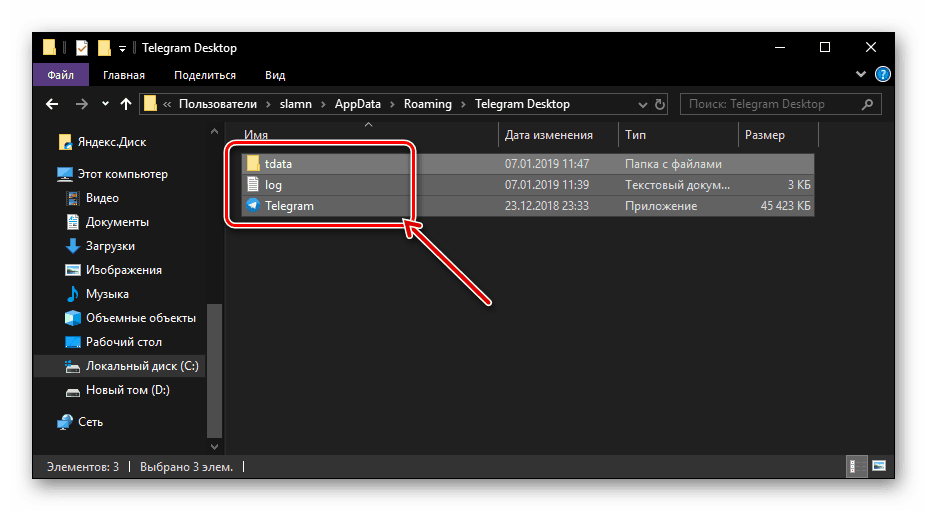Screen dimensions: 927x511
Task: Click the tdata folder icon
Action: (x=253, y=163)
